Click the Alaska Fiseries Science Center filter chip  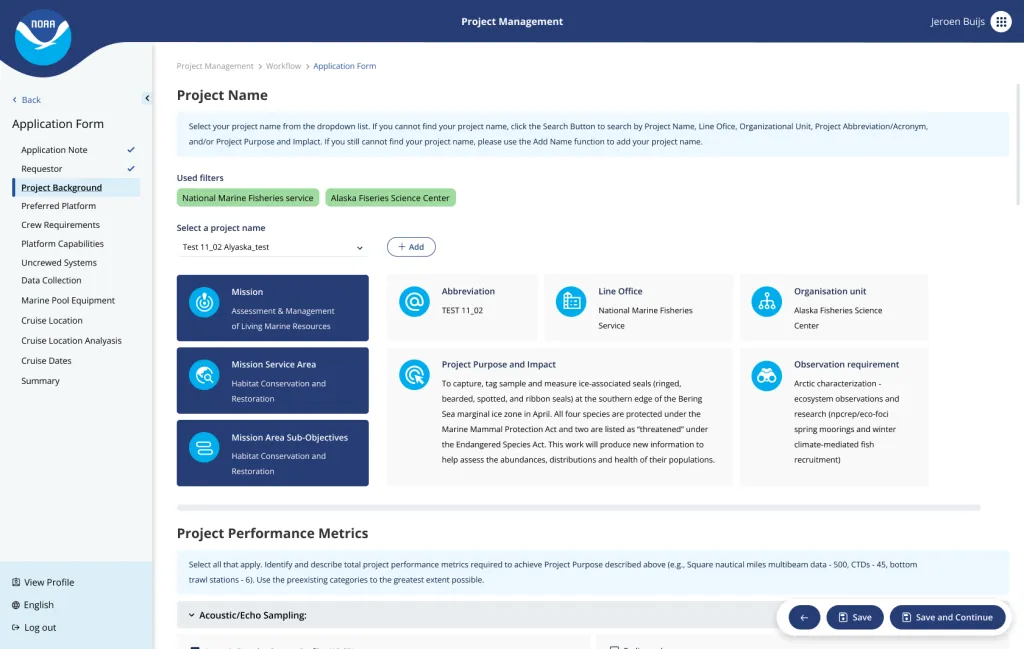coord(392,197)
